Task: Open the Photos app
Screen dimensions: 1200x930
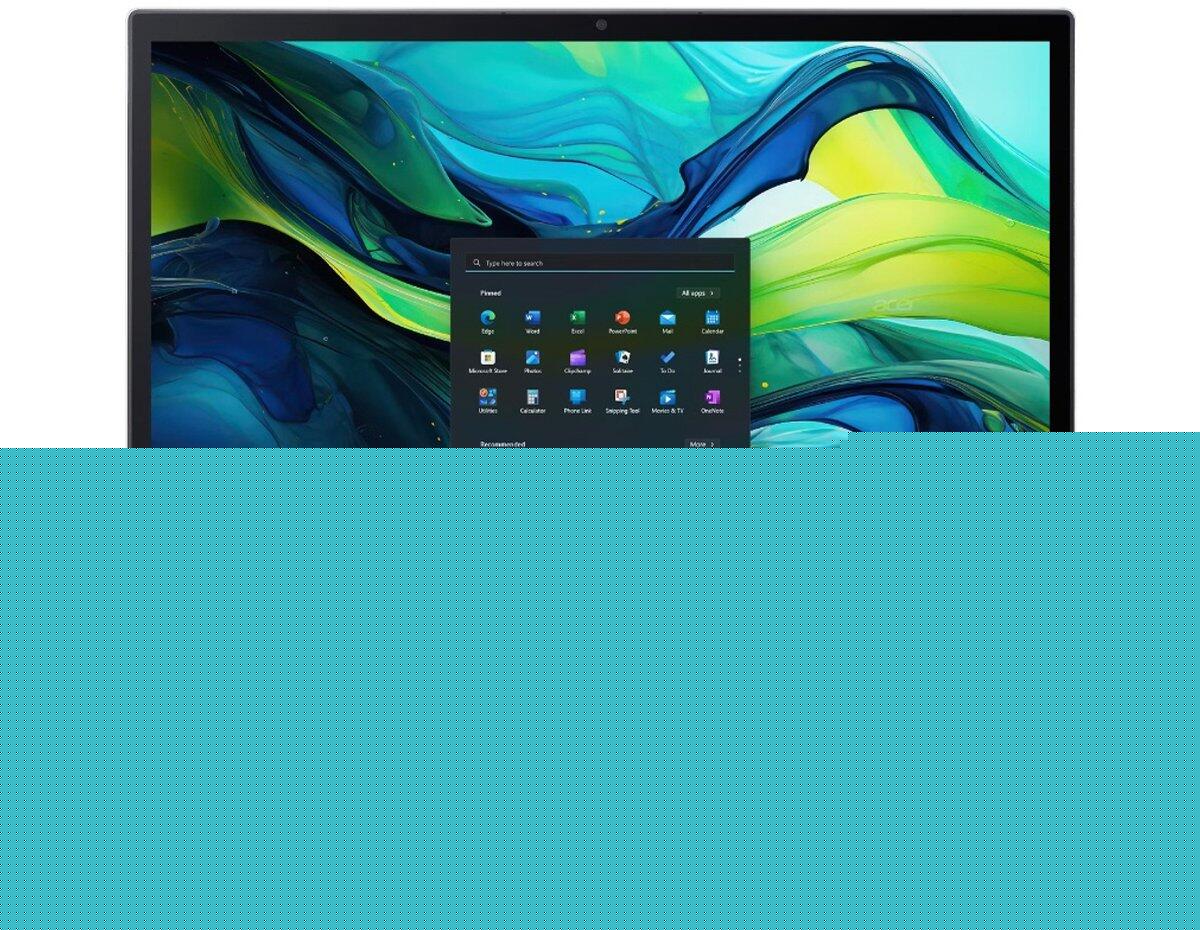Action: [532, 359]
